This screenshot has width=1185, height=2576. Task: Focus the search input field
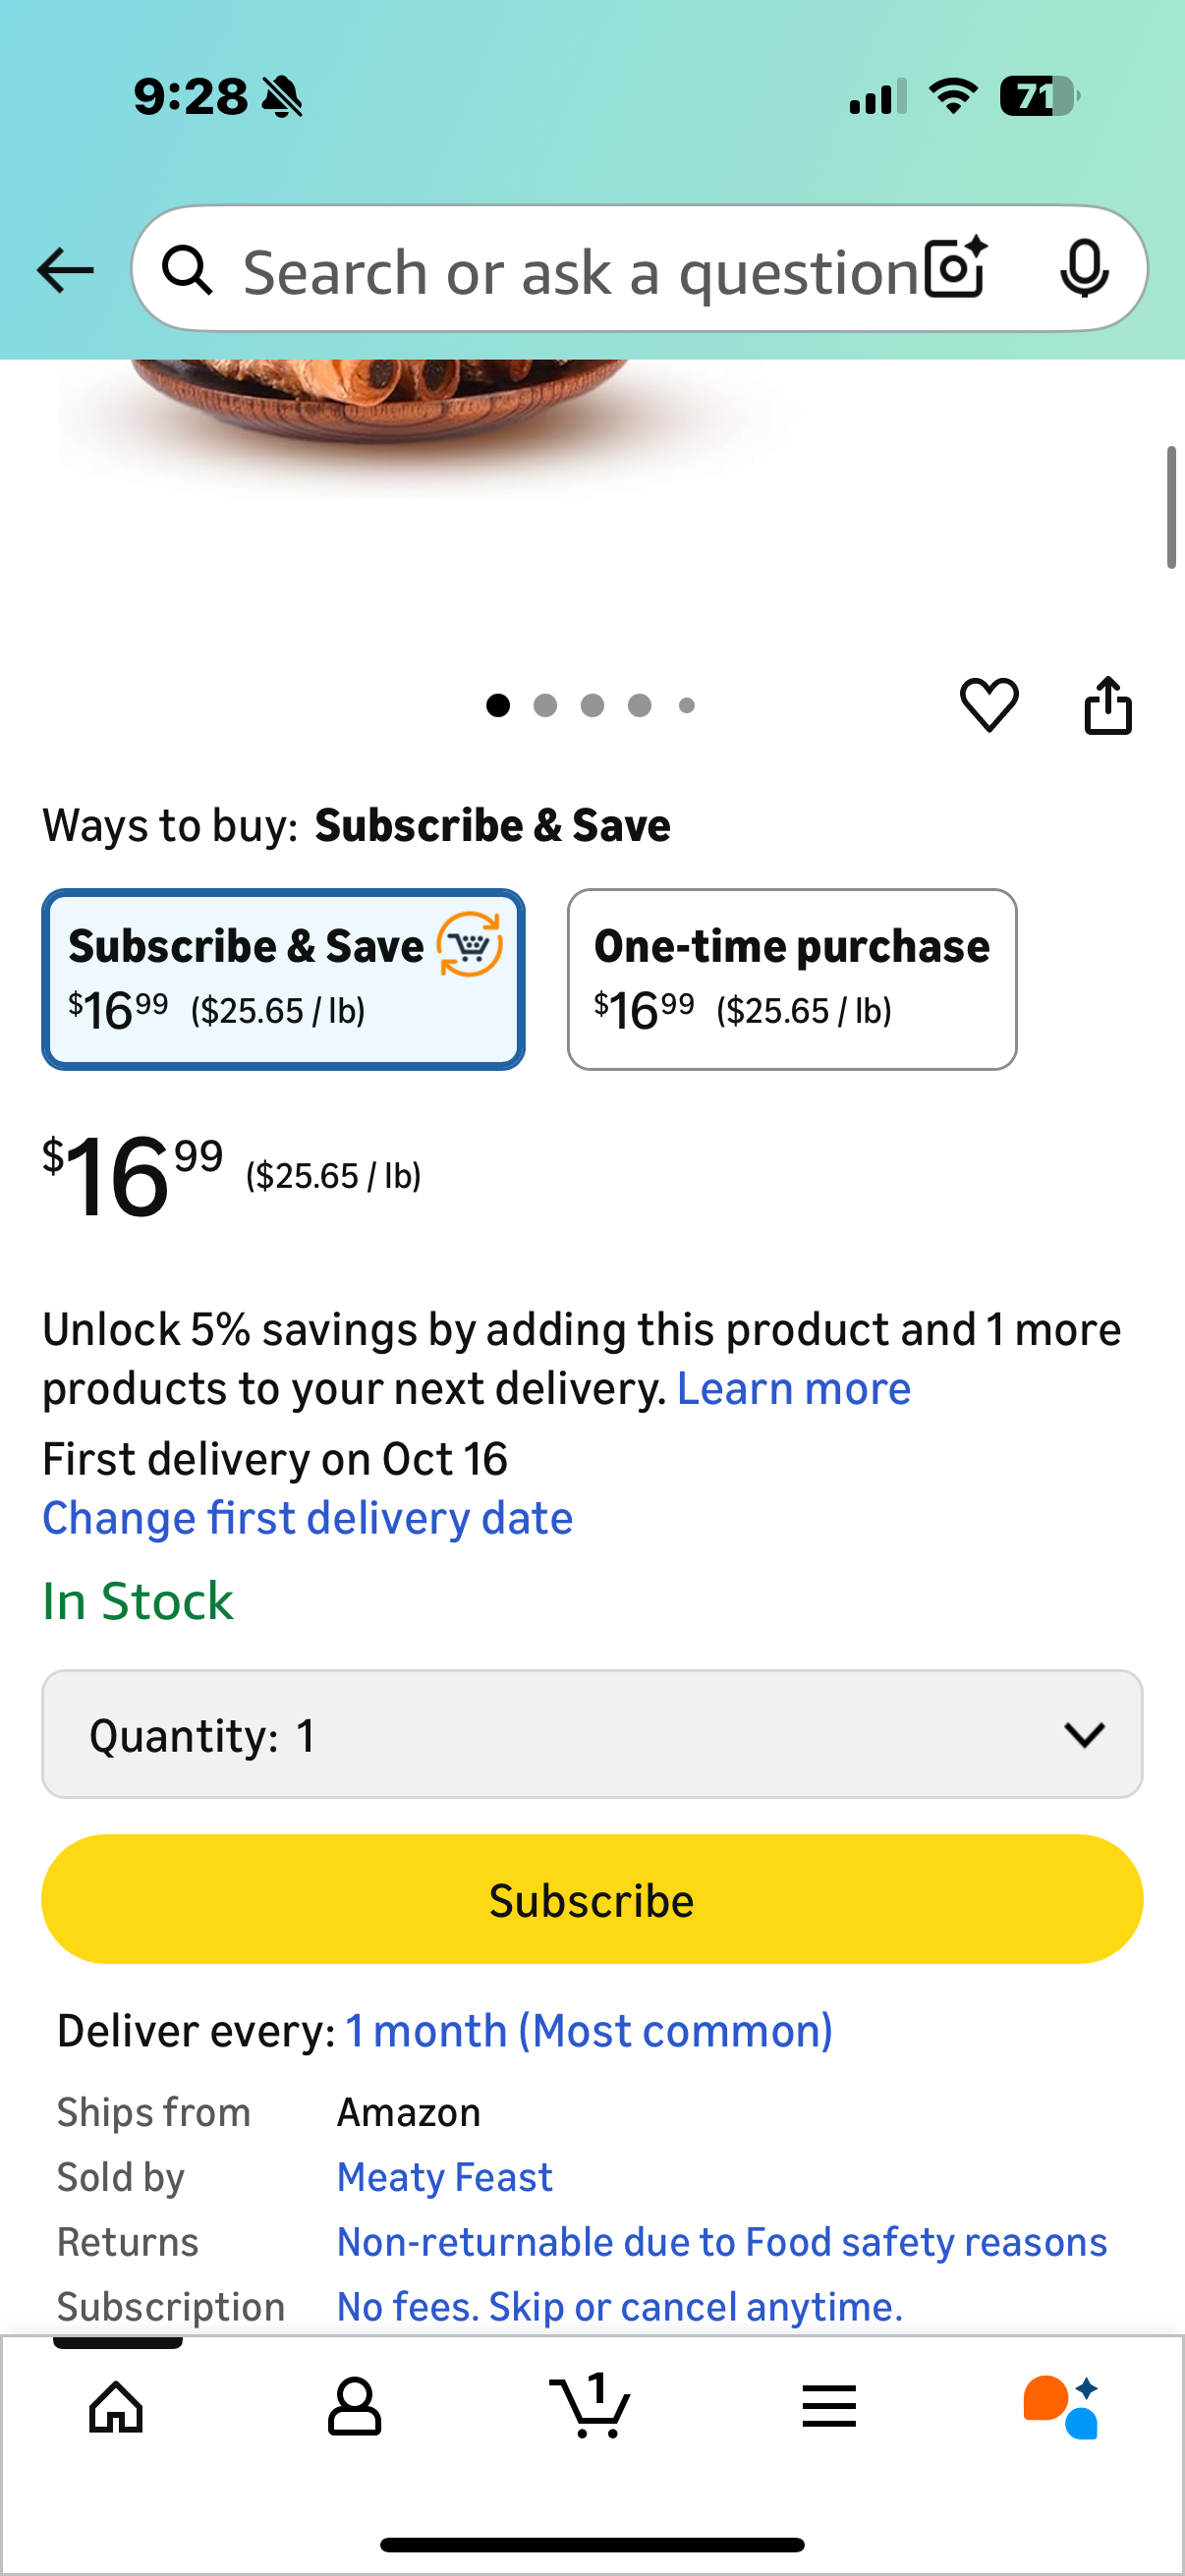point(580,271)
